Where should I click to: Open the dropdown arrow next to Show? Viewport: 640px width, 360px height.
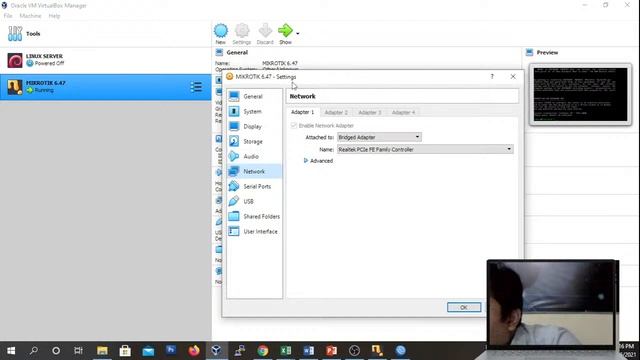(298, 33)
